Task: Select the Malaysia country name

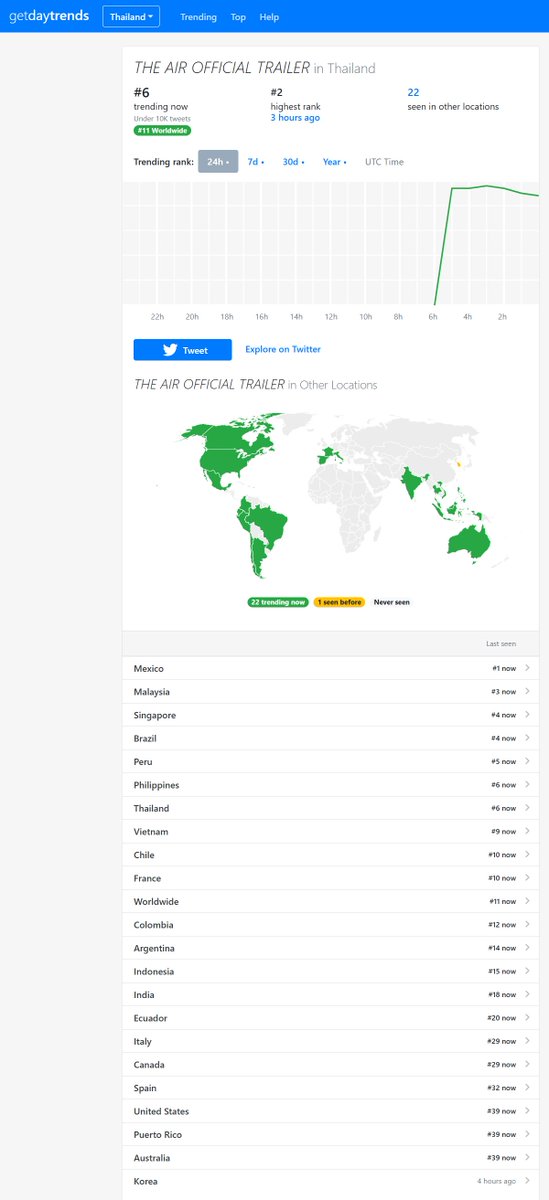Action: point(152,692)
